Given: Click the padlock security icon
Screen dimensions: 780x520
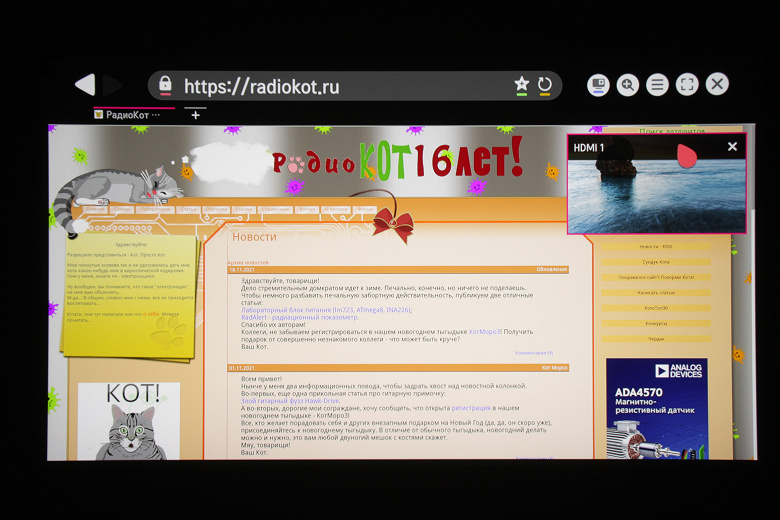Looking at the screenshot, I should [165, 85].
